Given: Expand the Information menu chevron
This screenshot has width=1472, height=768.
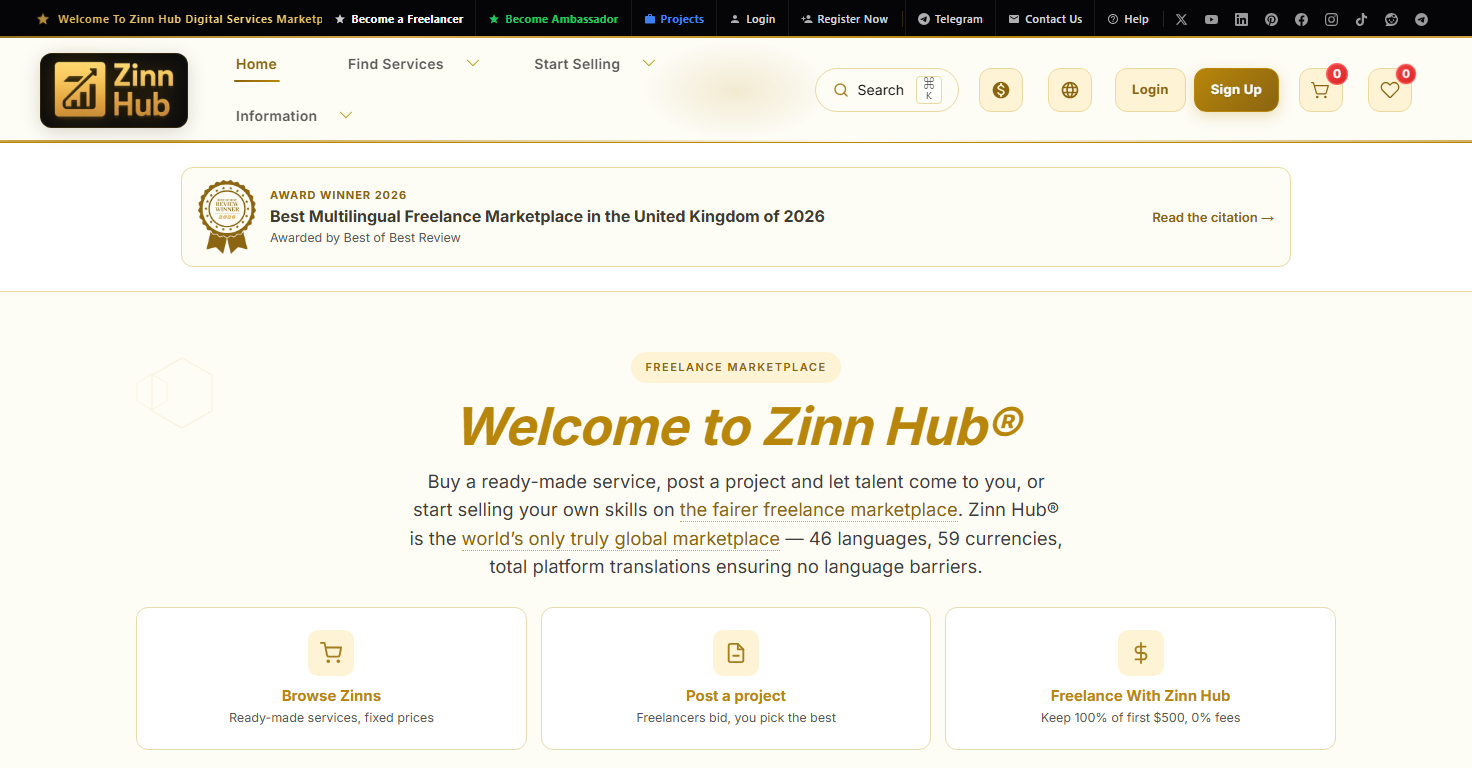Looking at the screenshot, I should [x=346, y=116].
